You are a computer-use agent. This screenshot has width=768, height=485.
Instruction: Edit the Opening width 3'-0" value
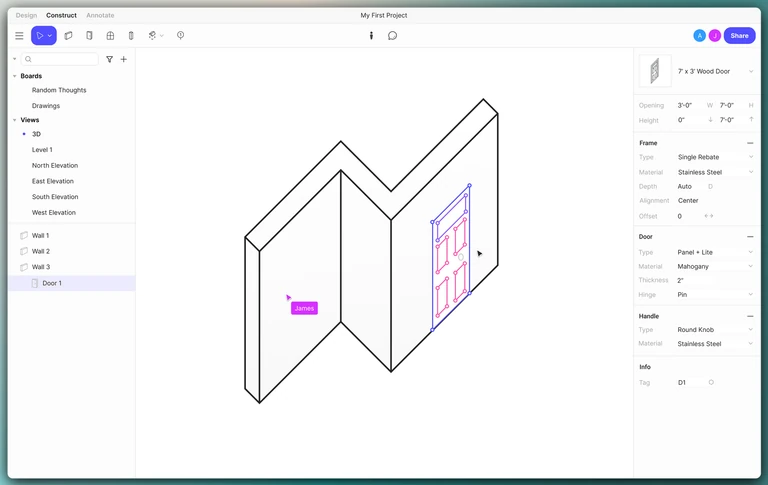coord(685,105)
